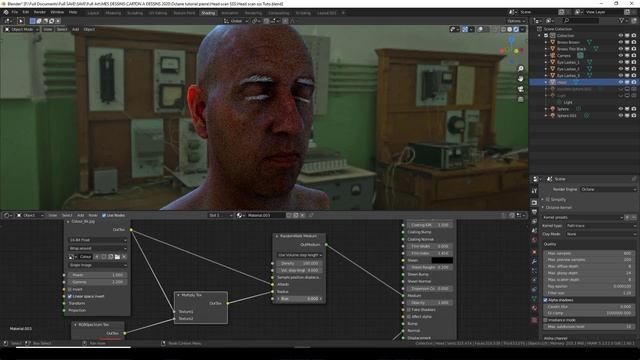Select Eye Lashes_1 in the outliner

click(568, 62)
